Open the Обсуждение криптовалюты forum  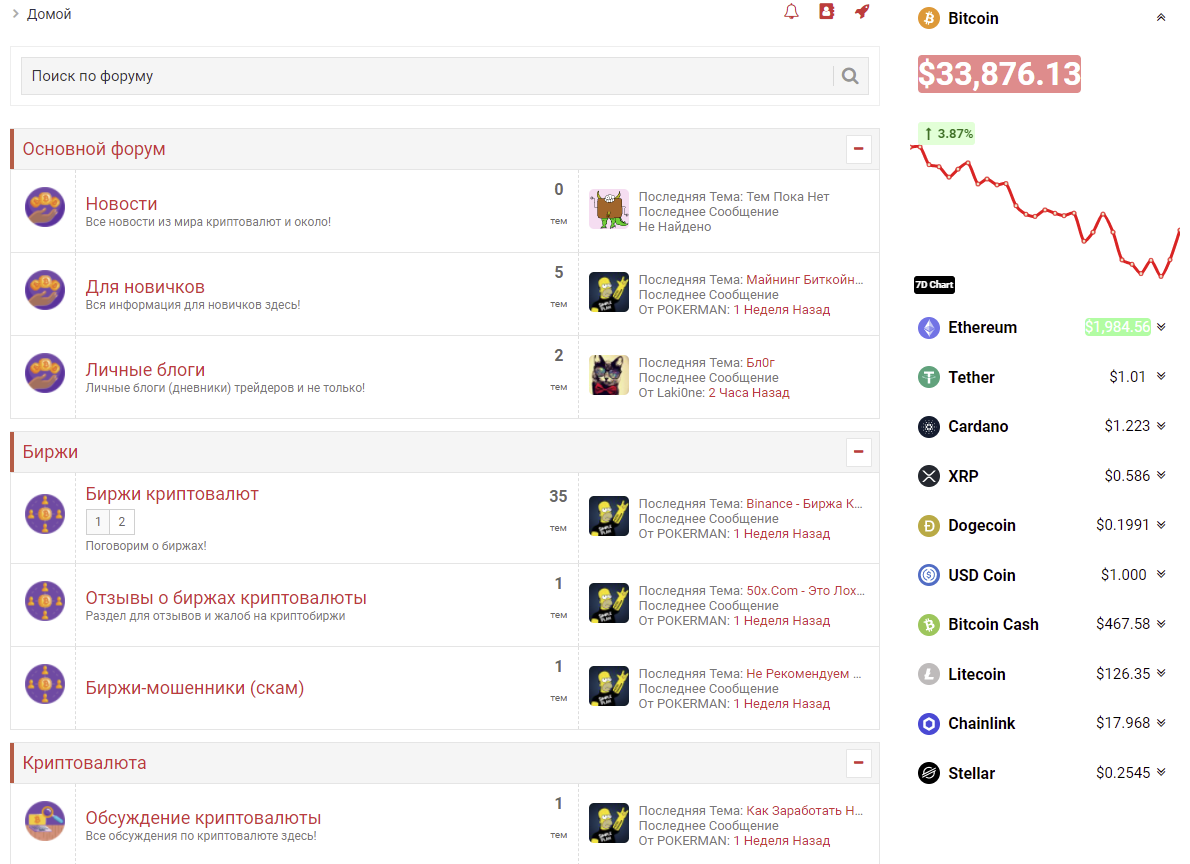[203, 818]
